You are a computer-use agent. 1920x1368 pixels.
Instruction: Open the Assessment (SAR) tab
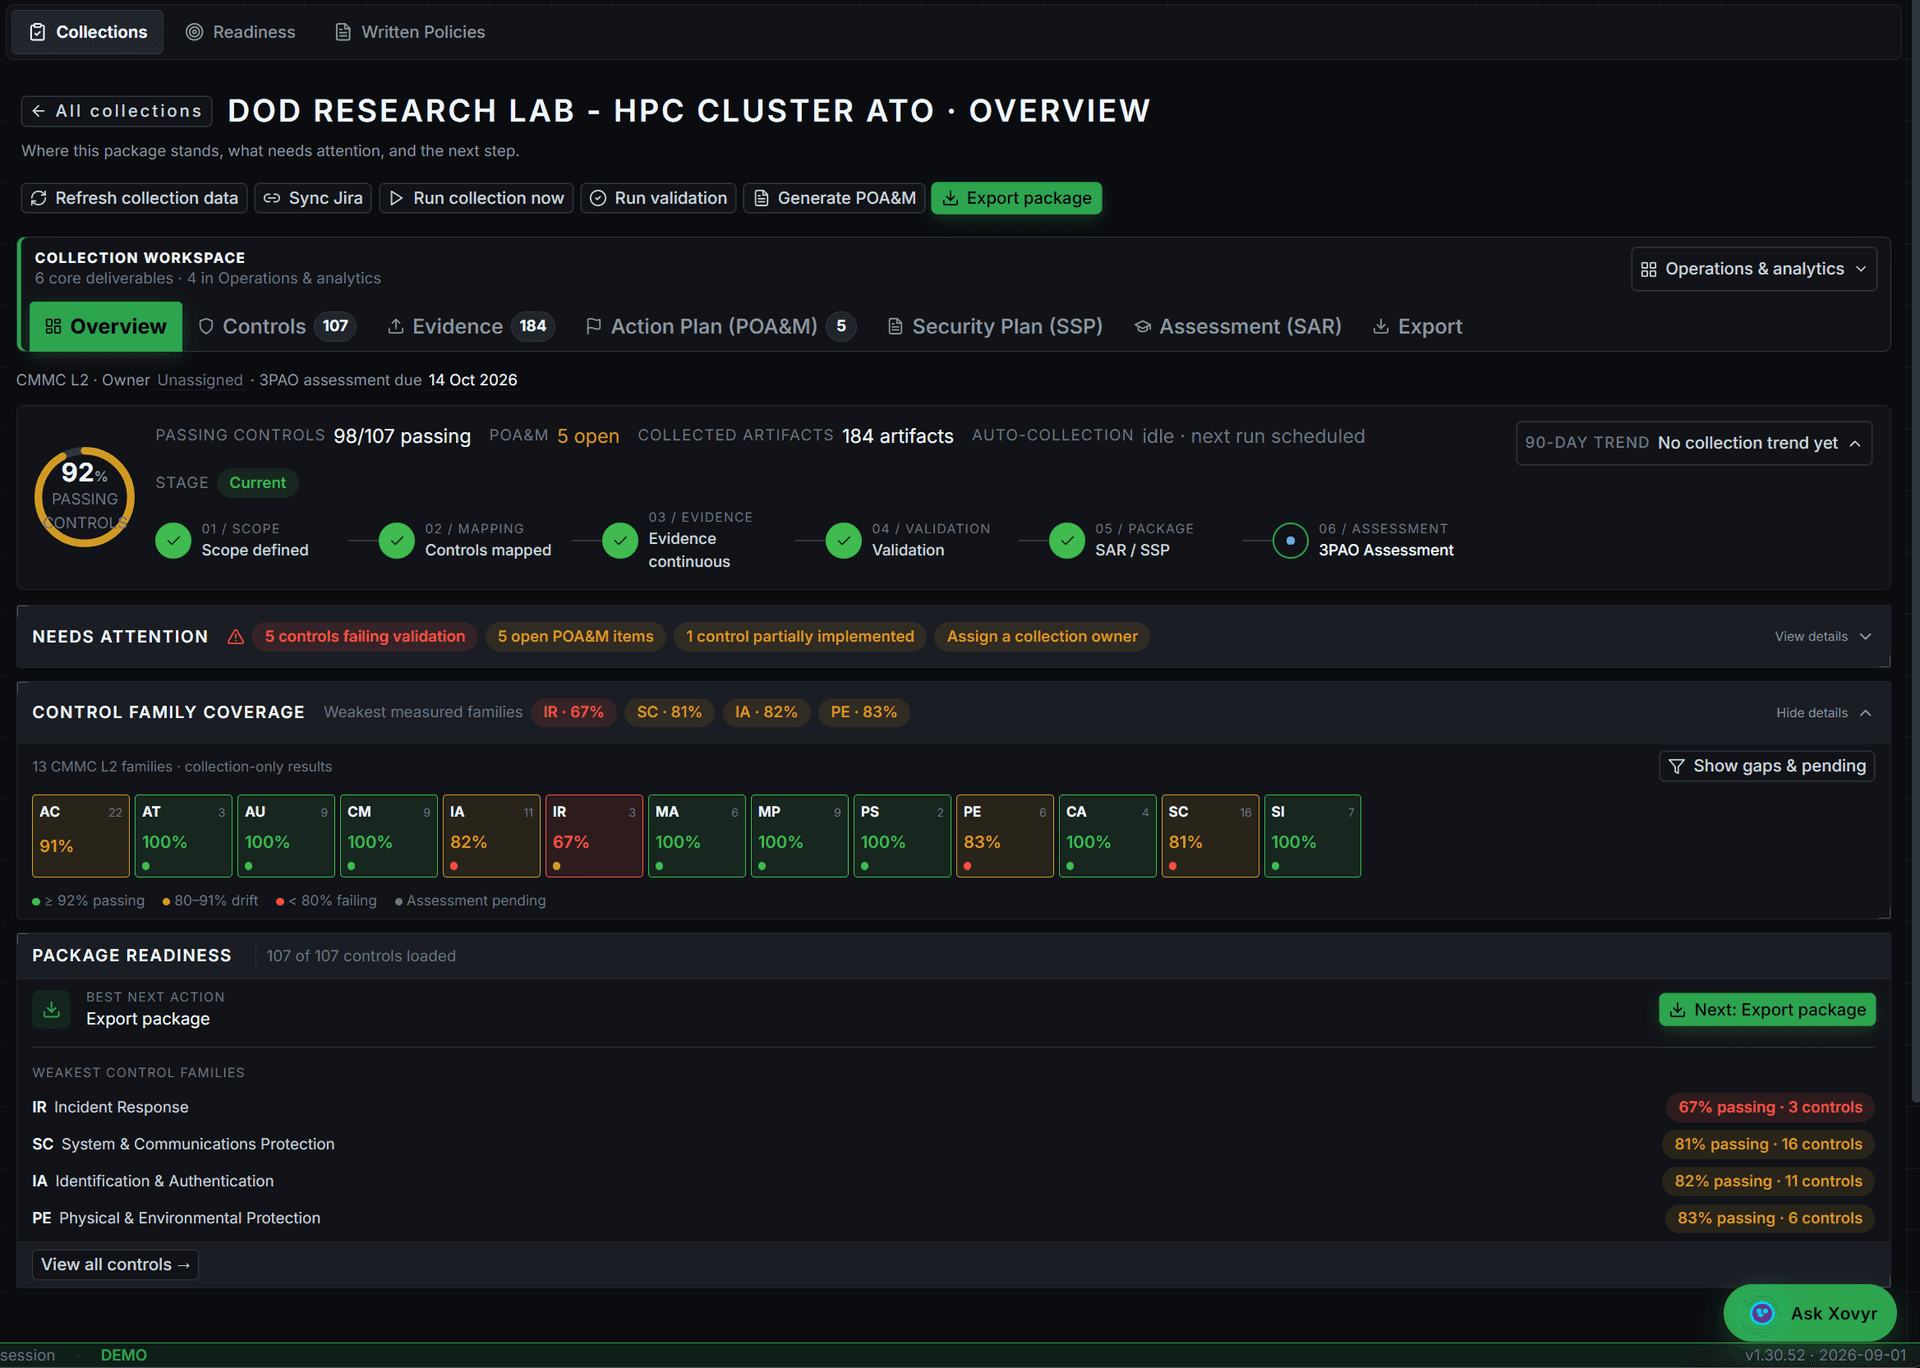click(1238, 326)
